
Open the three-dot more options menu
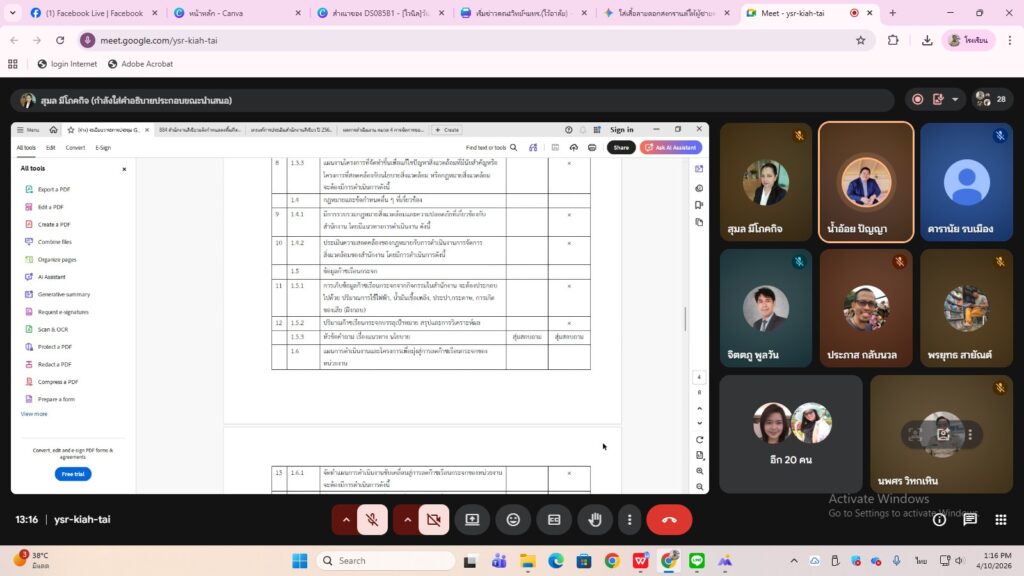coord(629,520)
